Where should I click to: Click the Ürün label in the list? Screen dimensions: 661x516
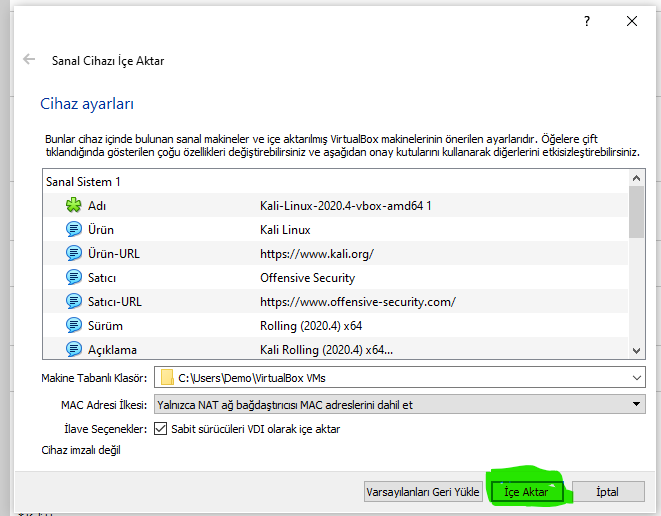click(x=101, y=230)
